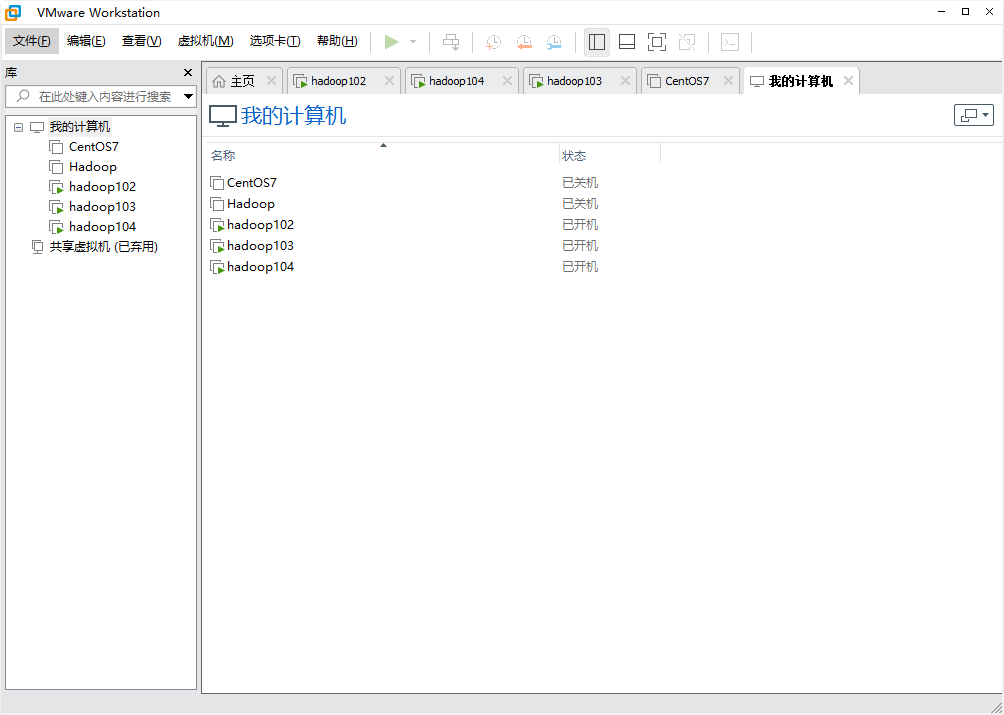1004x715 pixels.
Task: Open the 查看(V) menu
Action: pyautogui.click(x=142, y=41)
